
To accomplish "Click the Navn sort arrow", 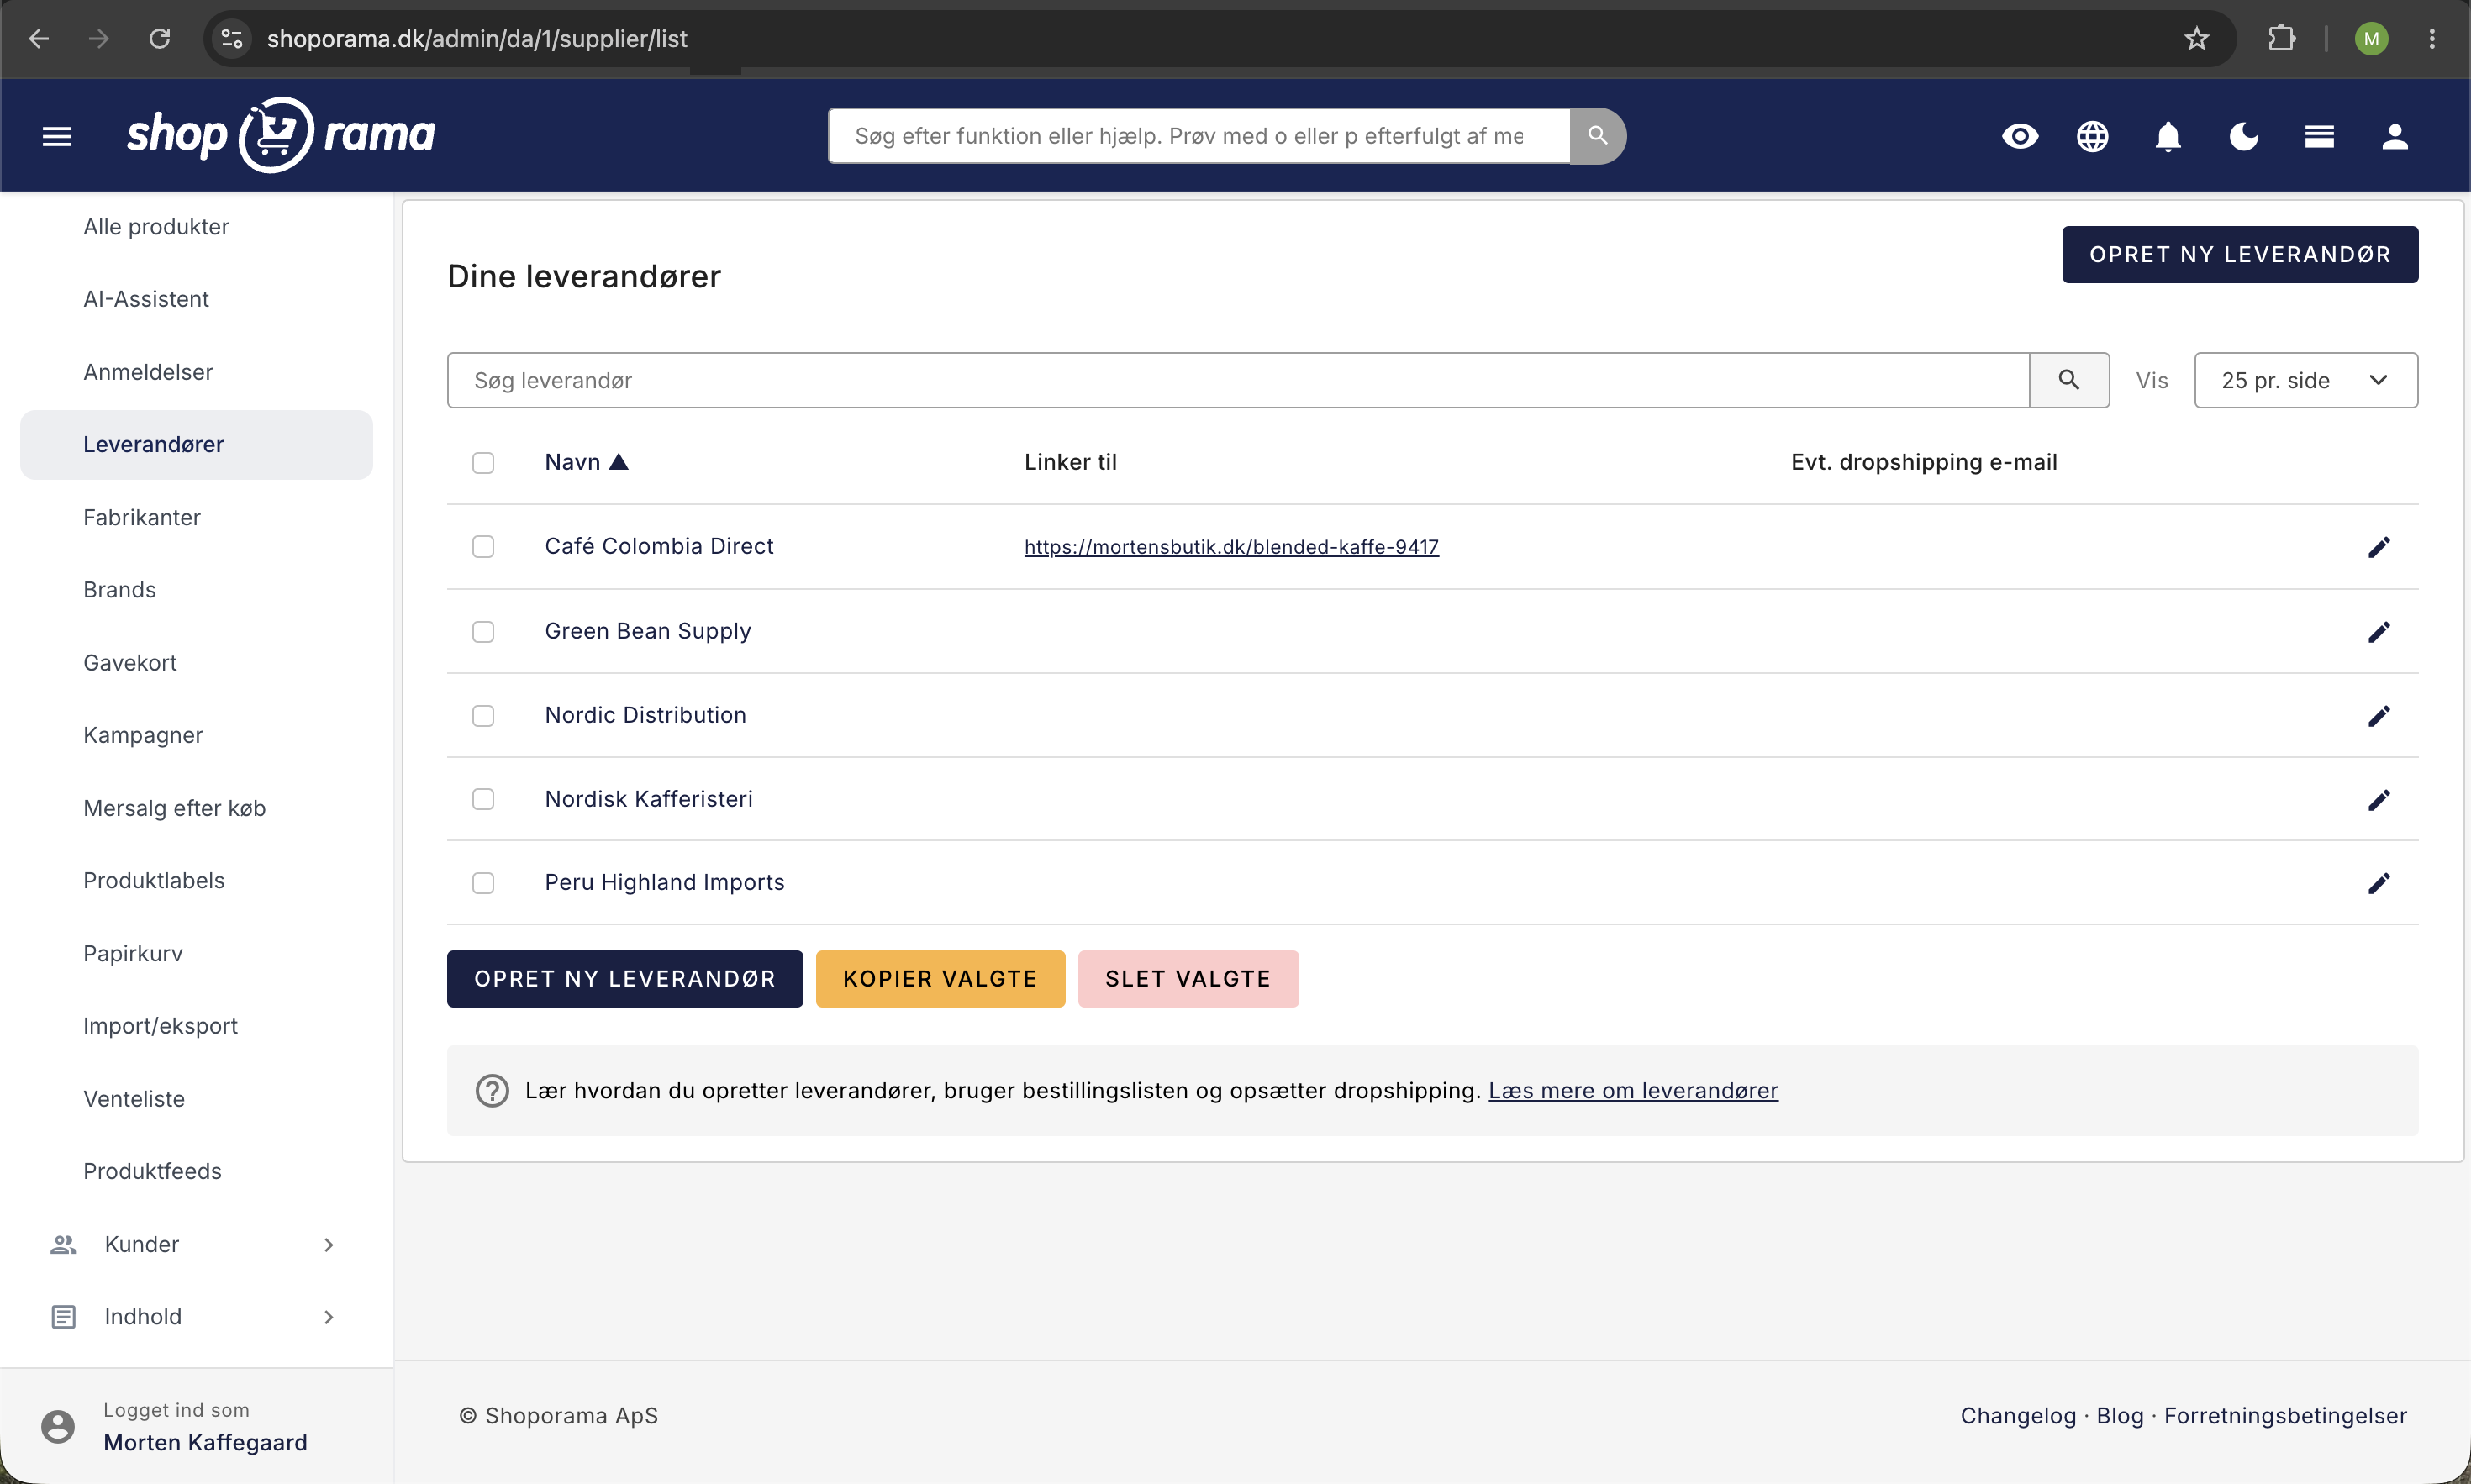I will click(619, 462).
